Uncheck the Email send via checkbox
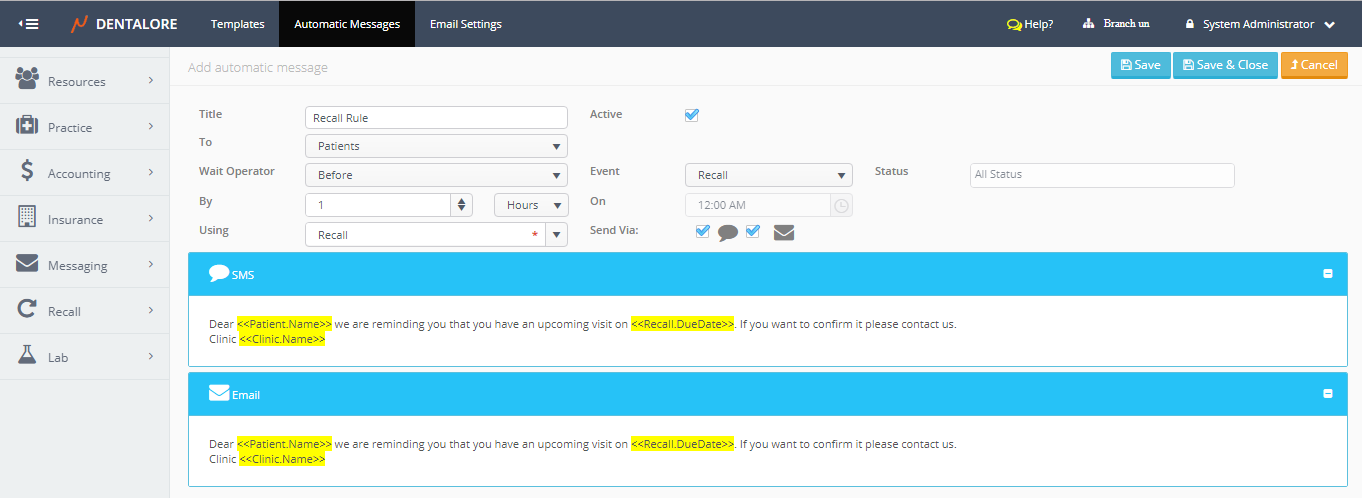Image resolution: width=1362 pixels, height=498 pixels. (x=753, y=231)
